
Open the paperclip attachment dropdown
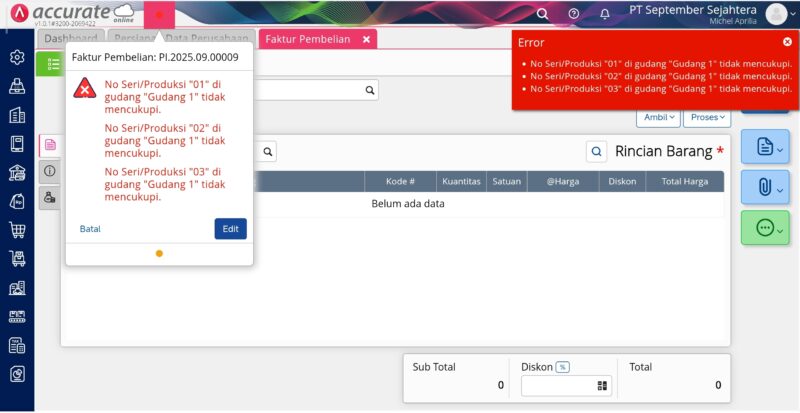(x=765, y=187)
